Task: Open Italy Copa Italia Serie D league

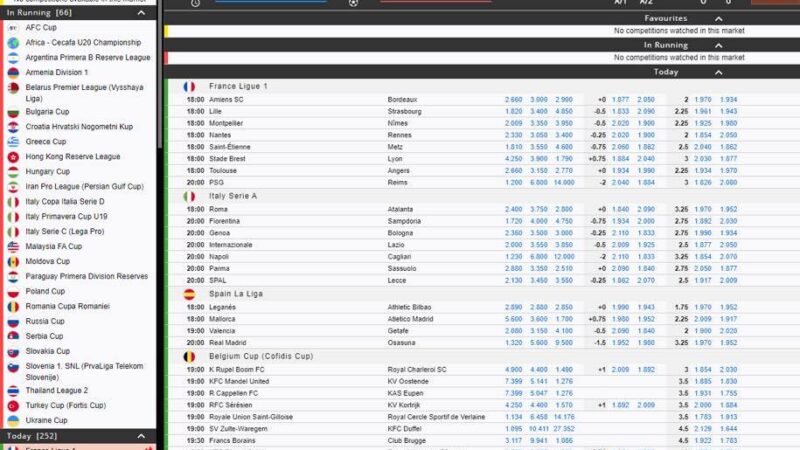Action: 65,202
